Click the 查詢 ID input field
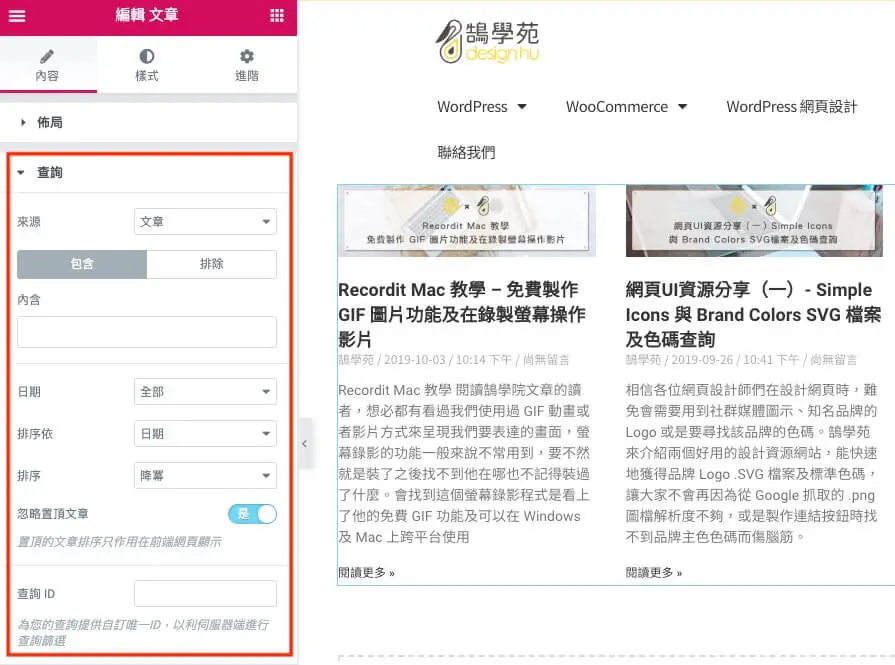Screen dimensions: 895x665 tap(205, 594)
